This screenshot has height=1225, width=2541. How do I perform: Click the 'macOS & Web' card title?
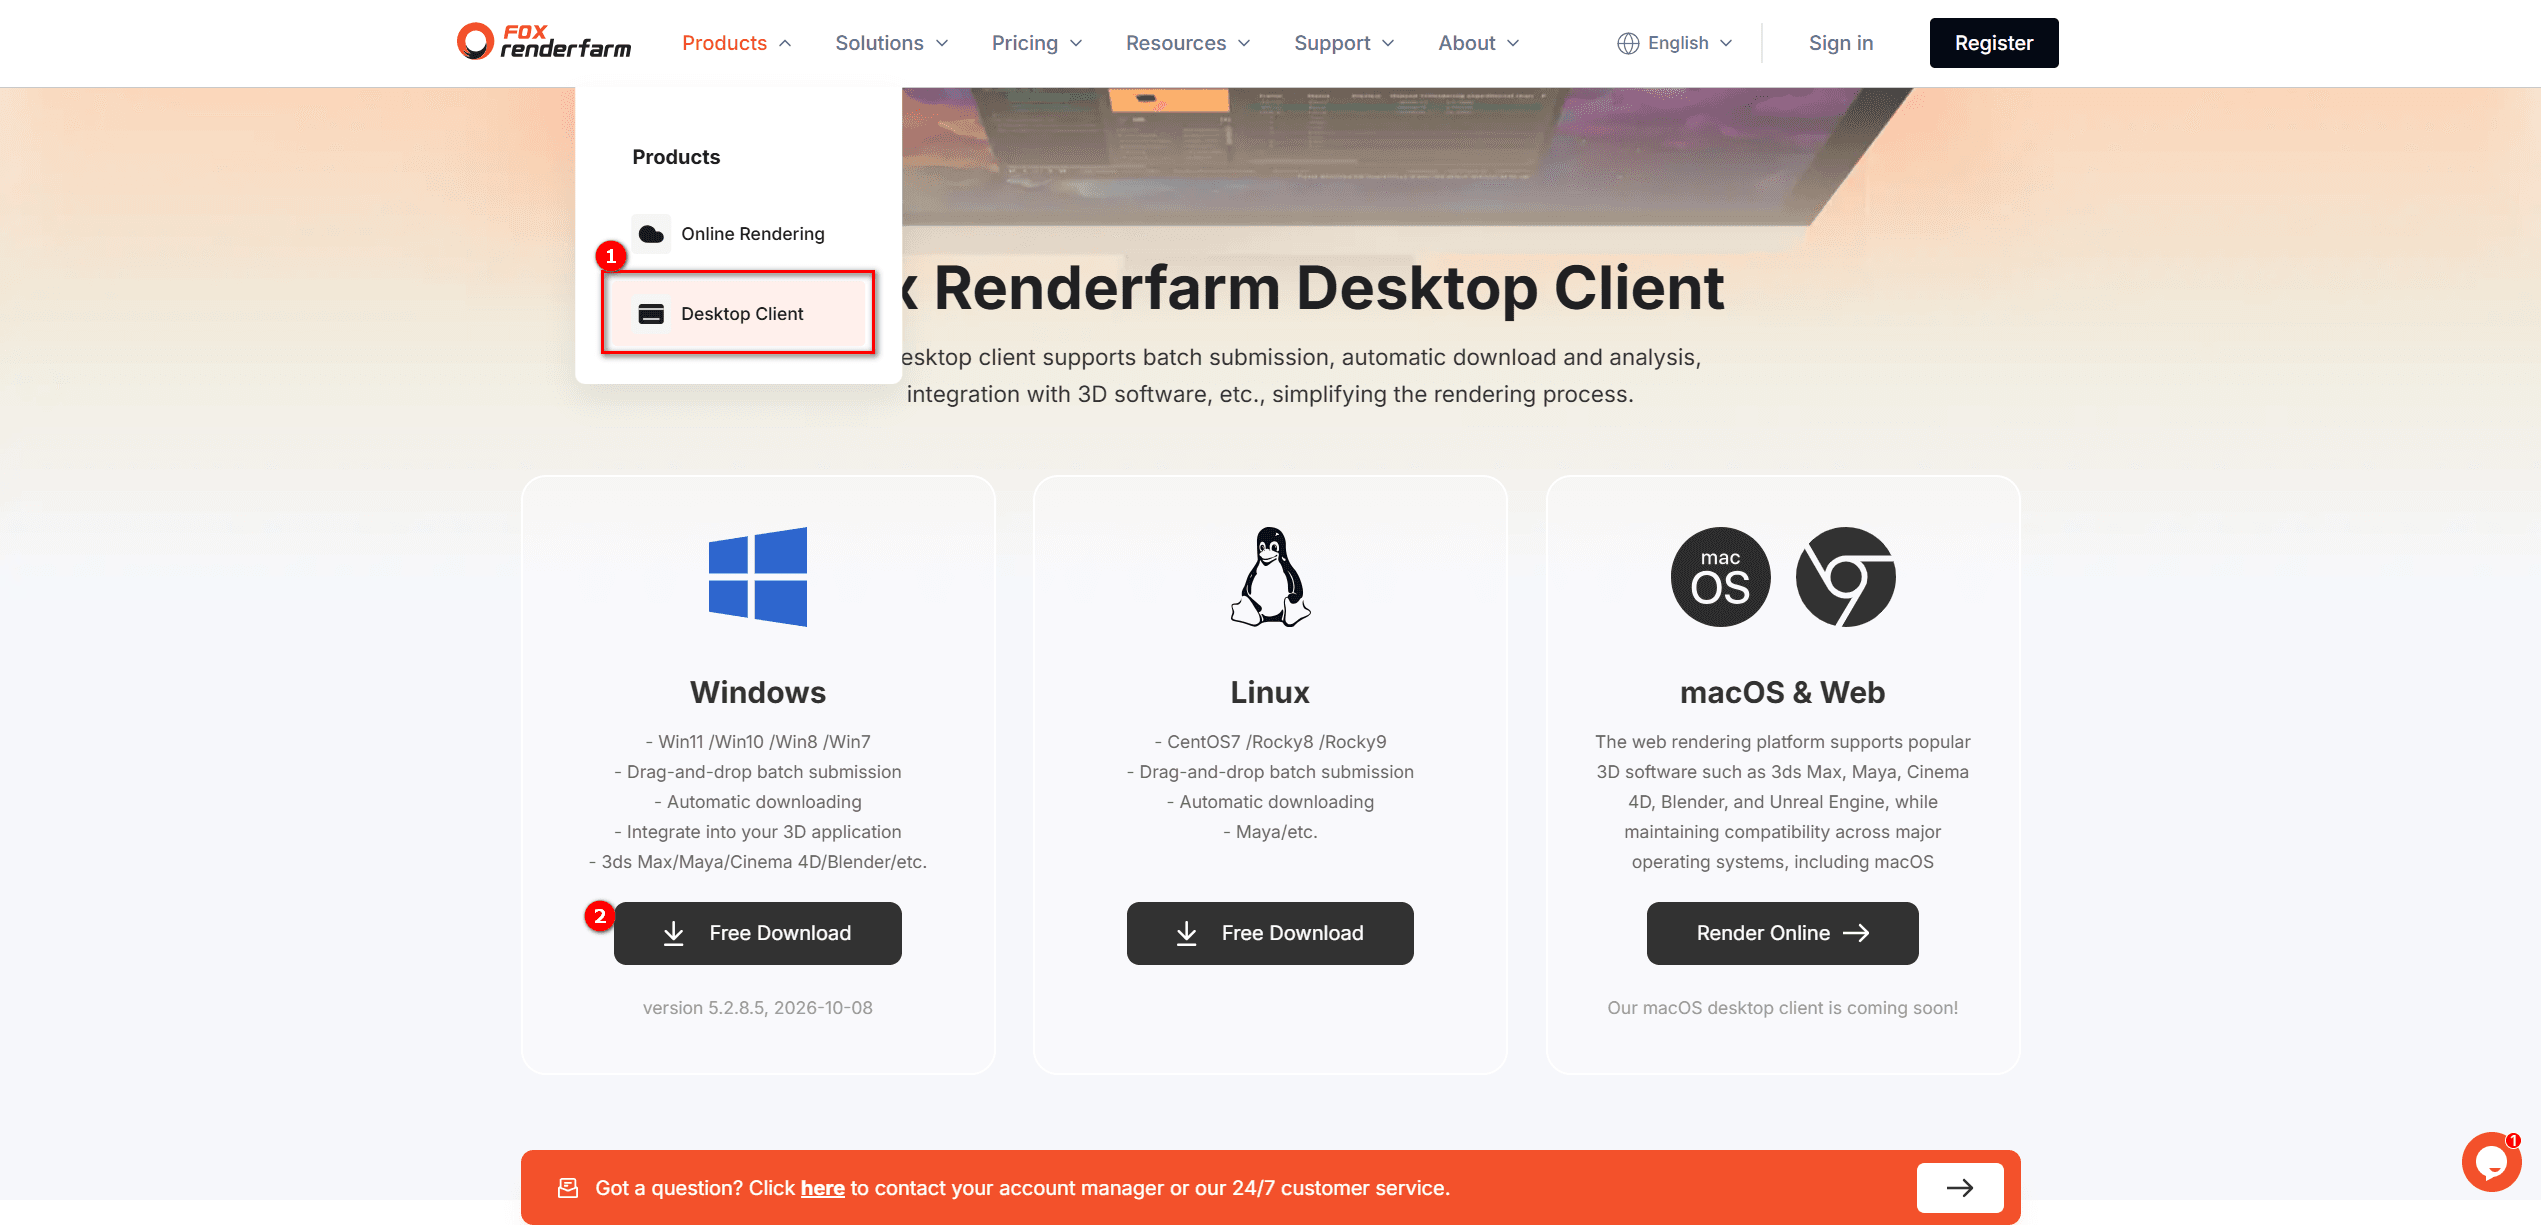[x=1783, y=692]
